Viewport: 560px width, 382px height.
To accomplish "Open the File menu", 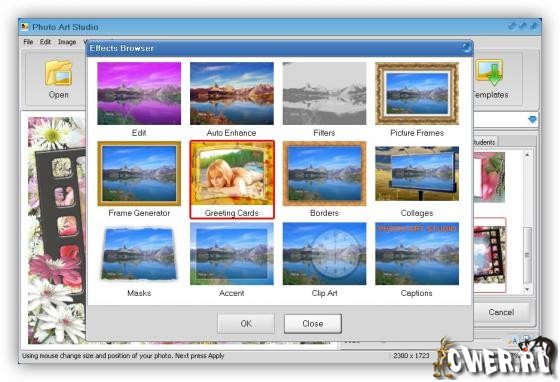I will tap(28, 42).
